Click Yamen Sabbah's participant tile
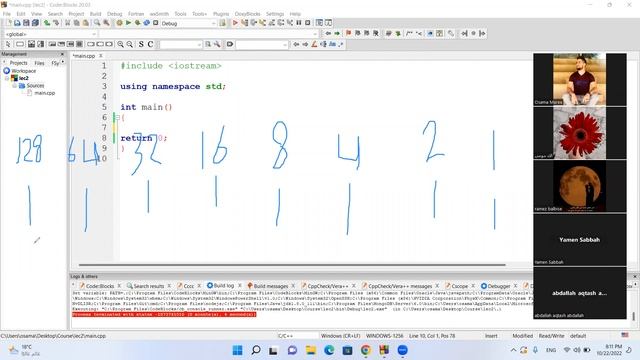Viewport: 640px width, 360px height. 580,240
